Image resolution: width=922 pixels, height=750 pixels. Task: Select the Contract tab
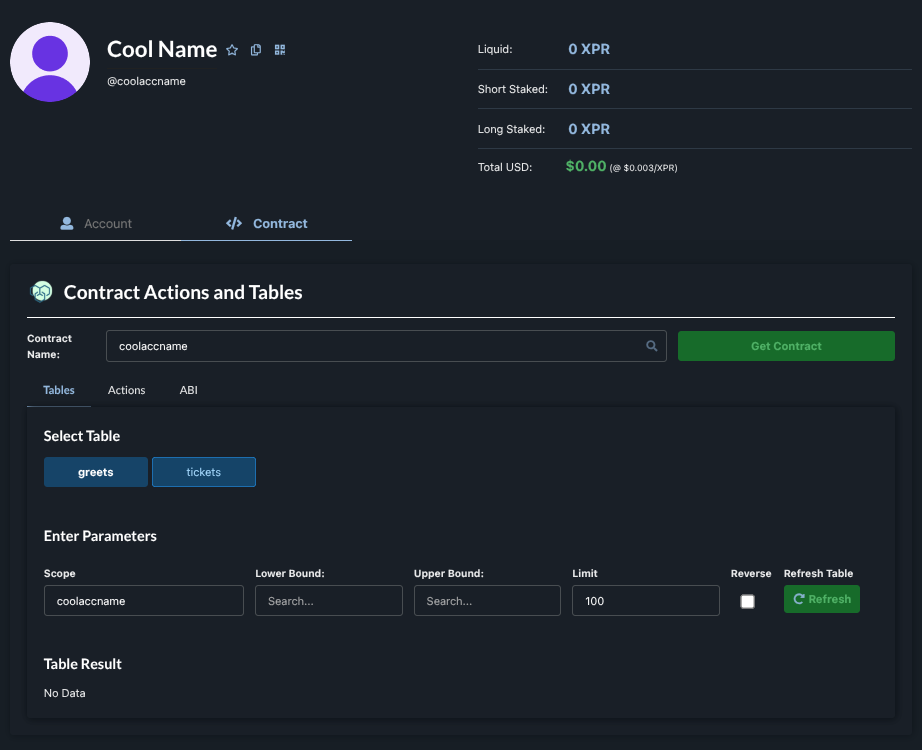click(267, 224)
